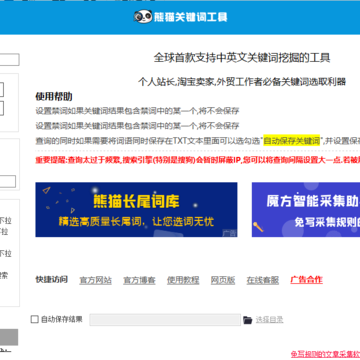This screenshot has width=360, height=360.
Task: Open the 官方网站 link
Action: (x=95, y=280)
